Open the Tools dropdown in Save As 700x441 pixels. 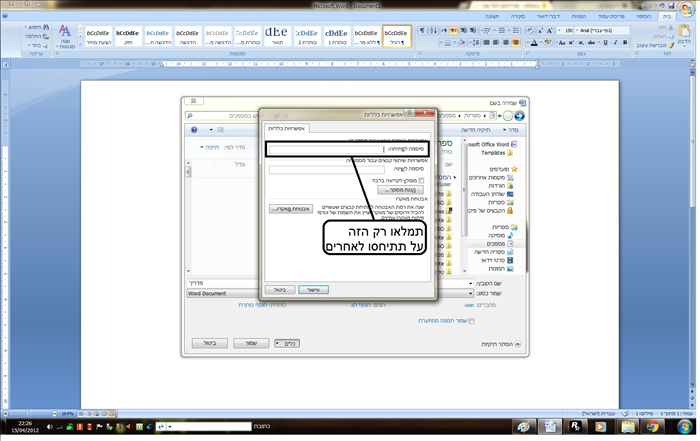pyautogui.click(x=287, y=343)
